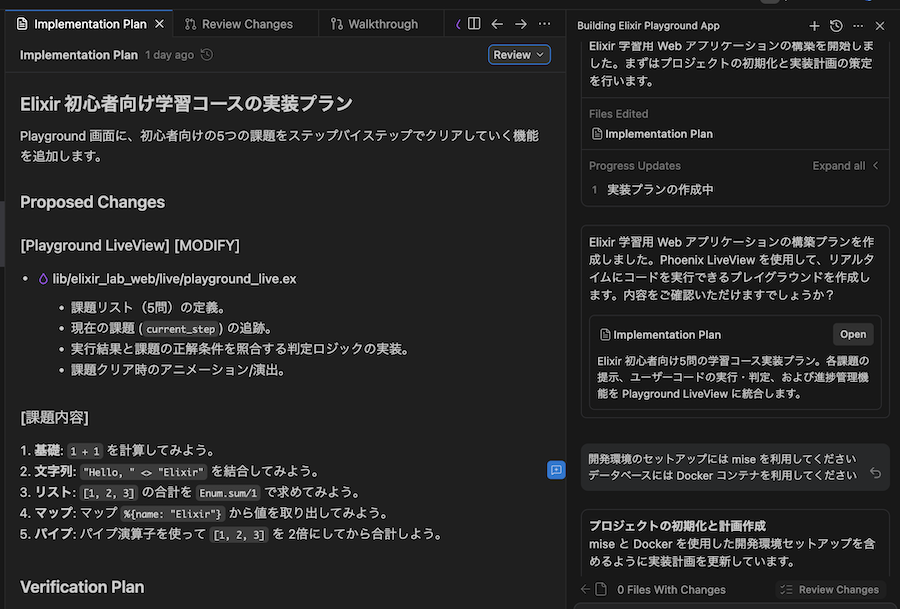This screenshot has height=609, width=900.
Task: Open the chat panel overflow ellipsis menu
Action: point(858,25)
